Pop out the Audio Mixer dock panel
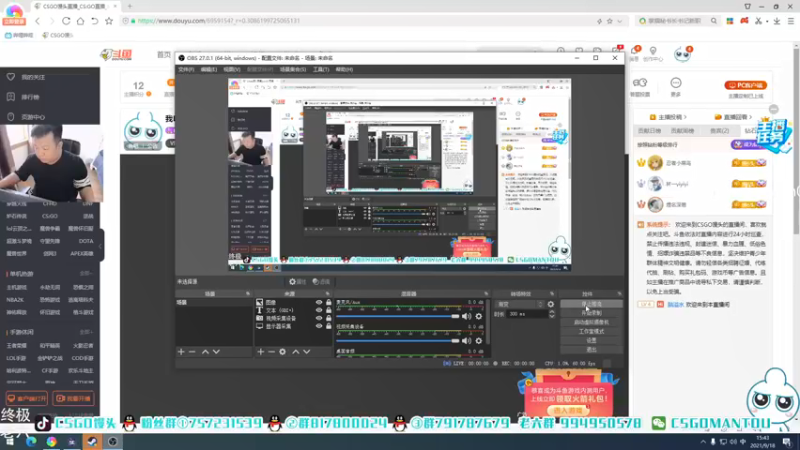 (x=486, y=294)
